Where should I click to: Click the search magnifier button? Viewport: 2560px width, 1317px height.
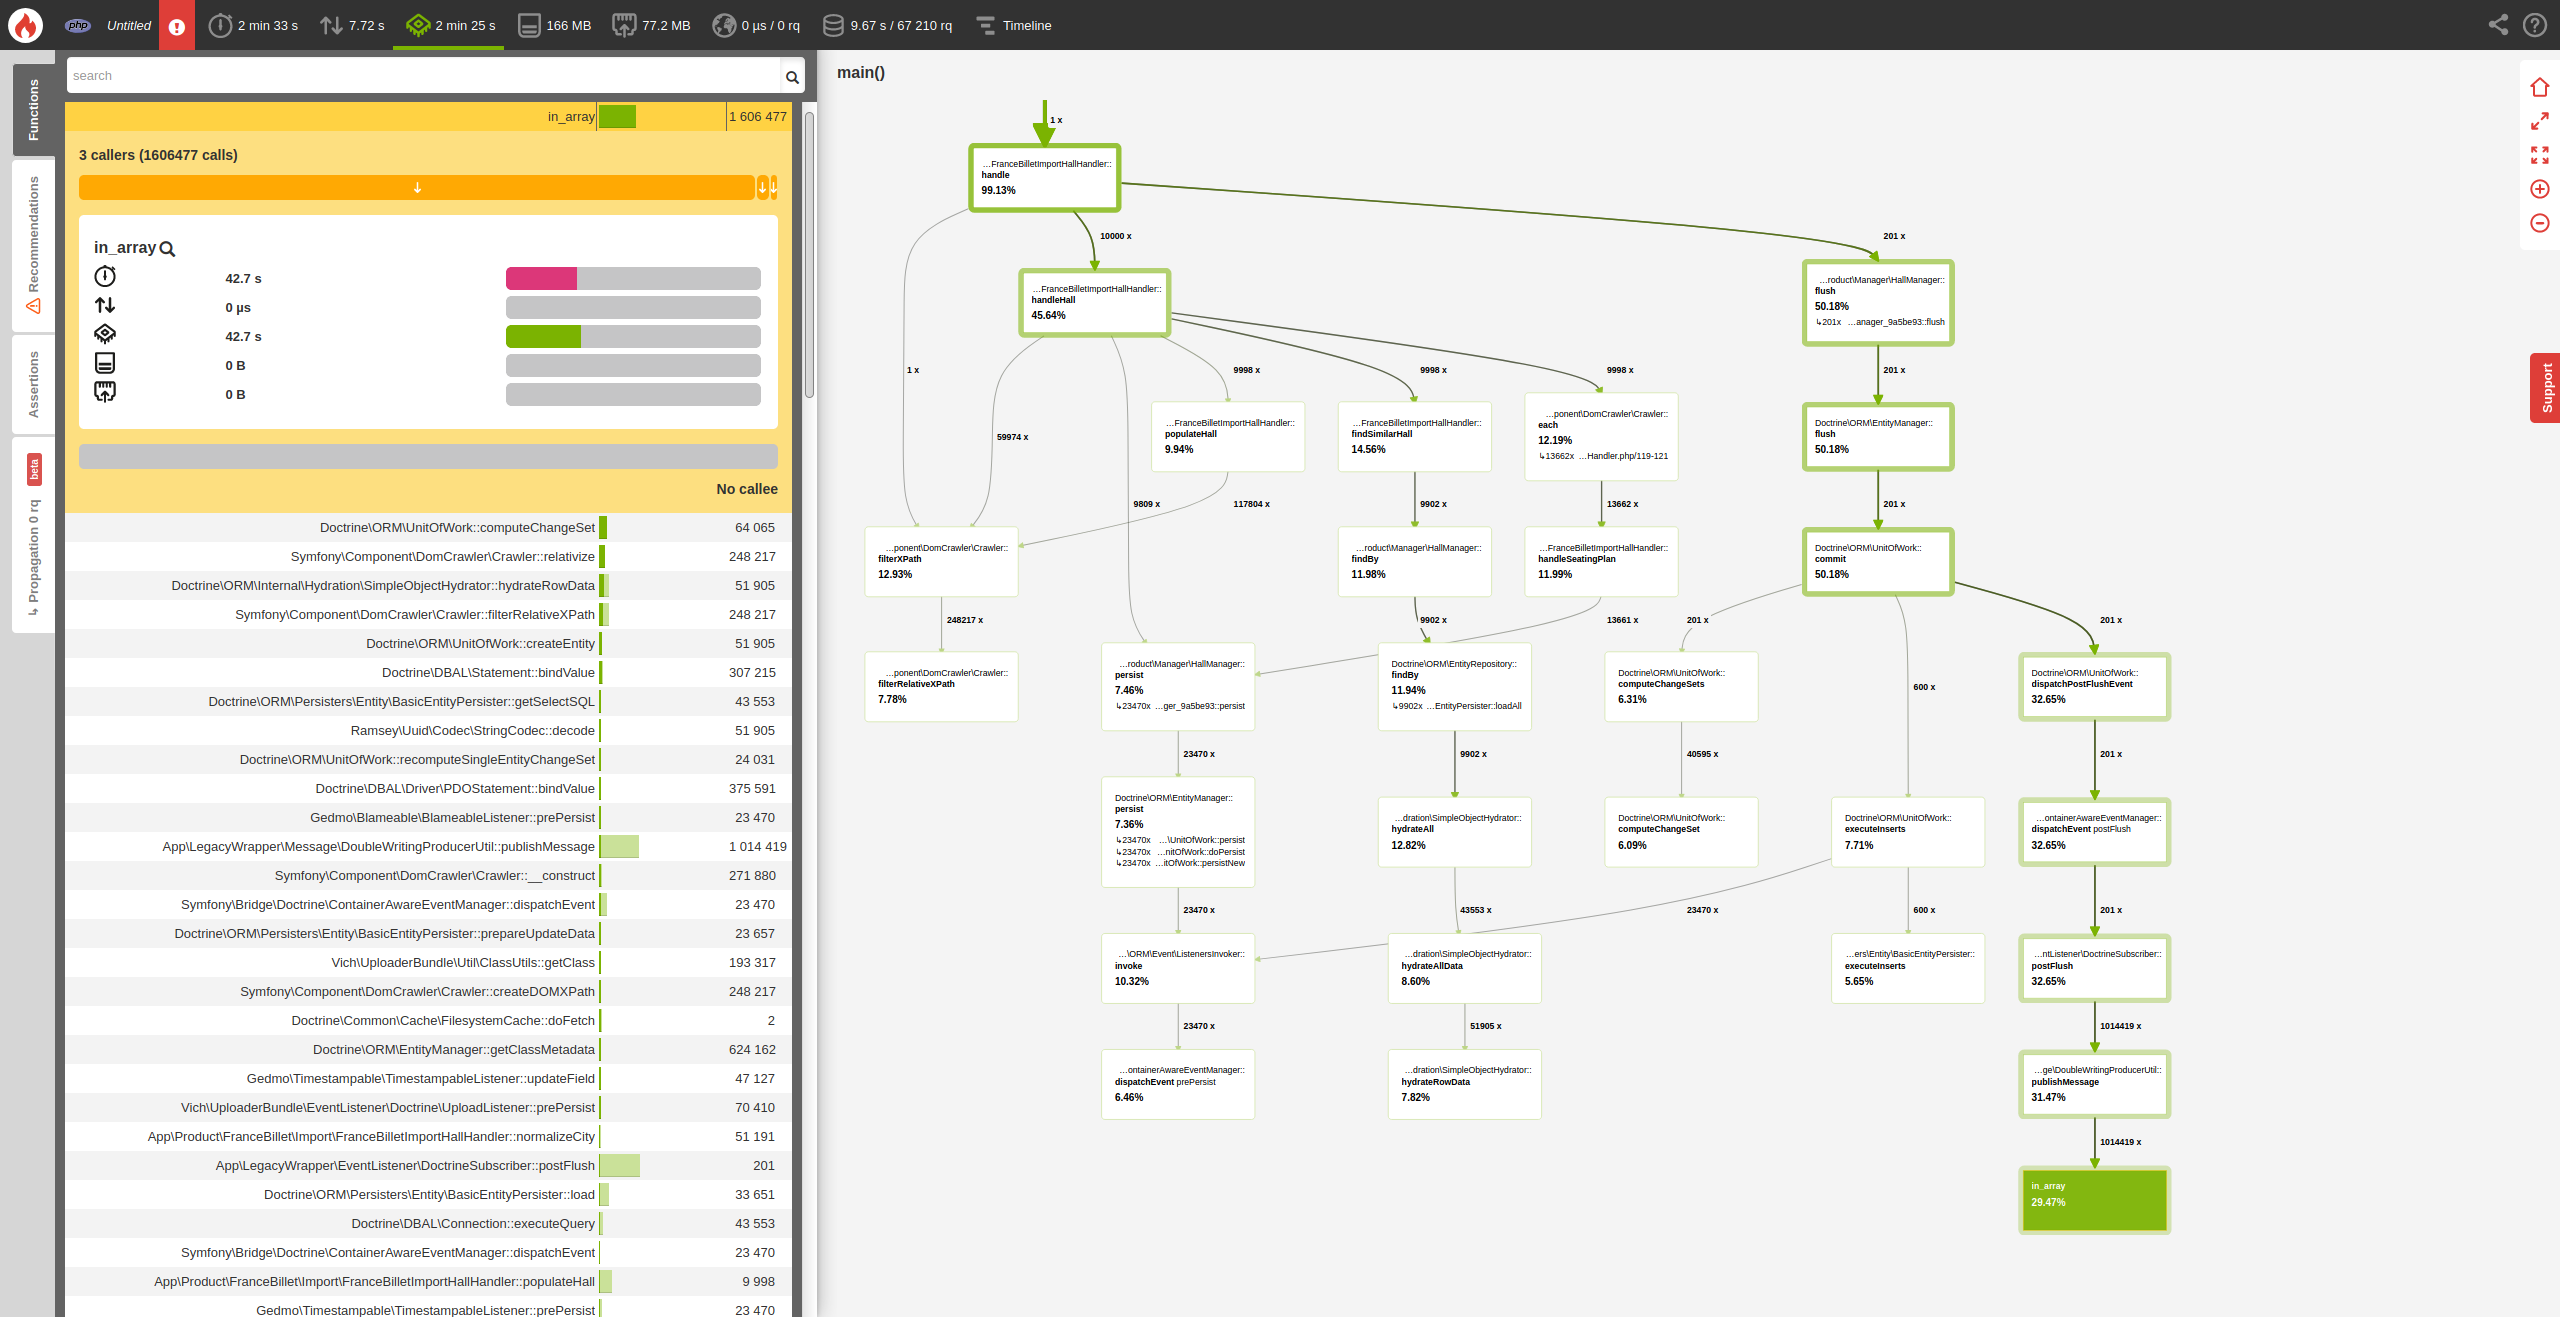click(792, 77)
